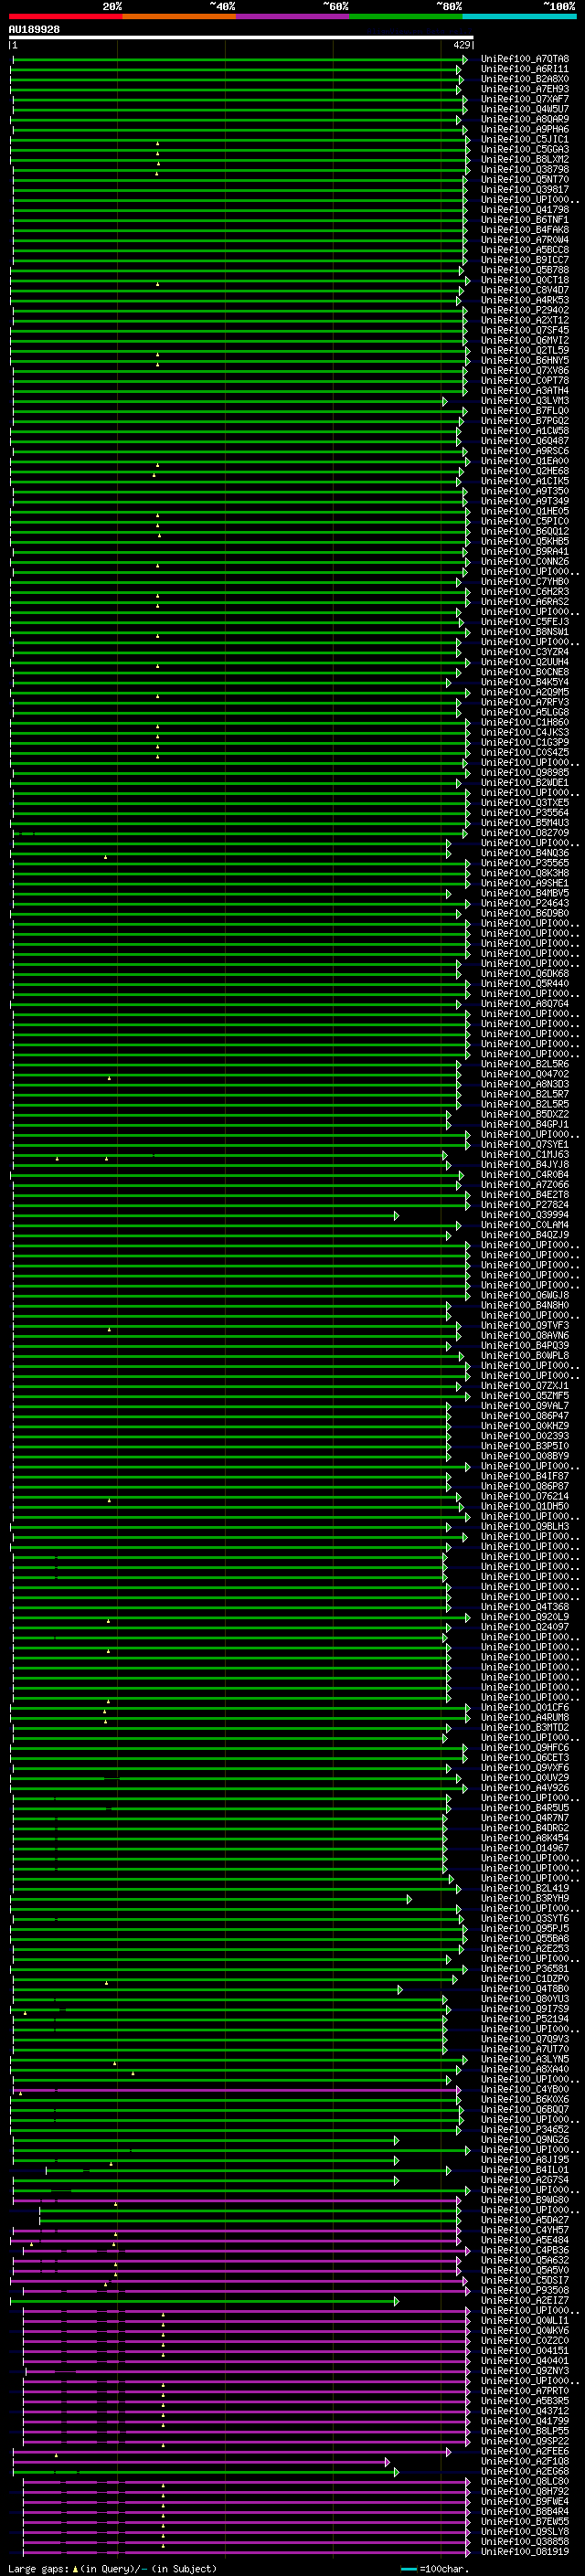
Task: Select the UniRef100_B4ILQ1 label
Action: 525,2170
